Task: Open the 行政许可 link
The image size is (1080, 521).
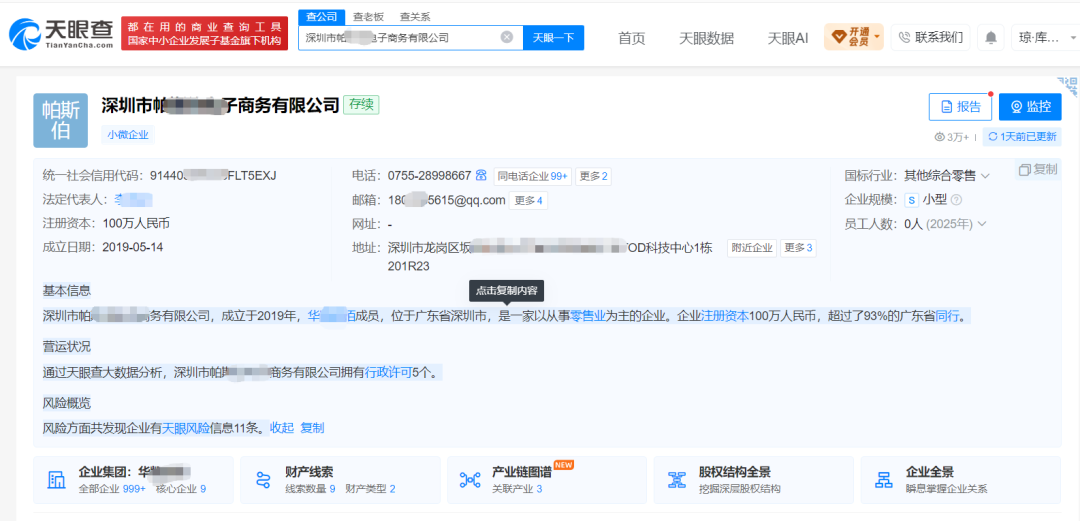Action: click(388, 372)
